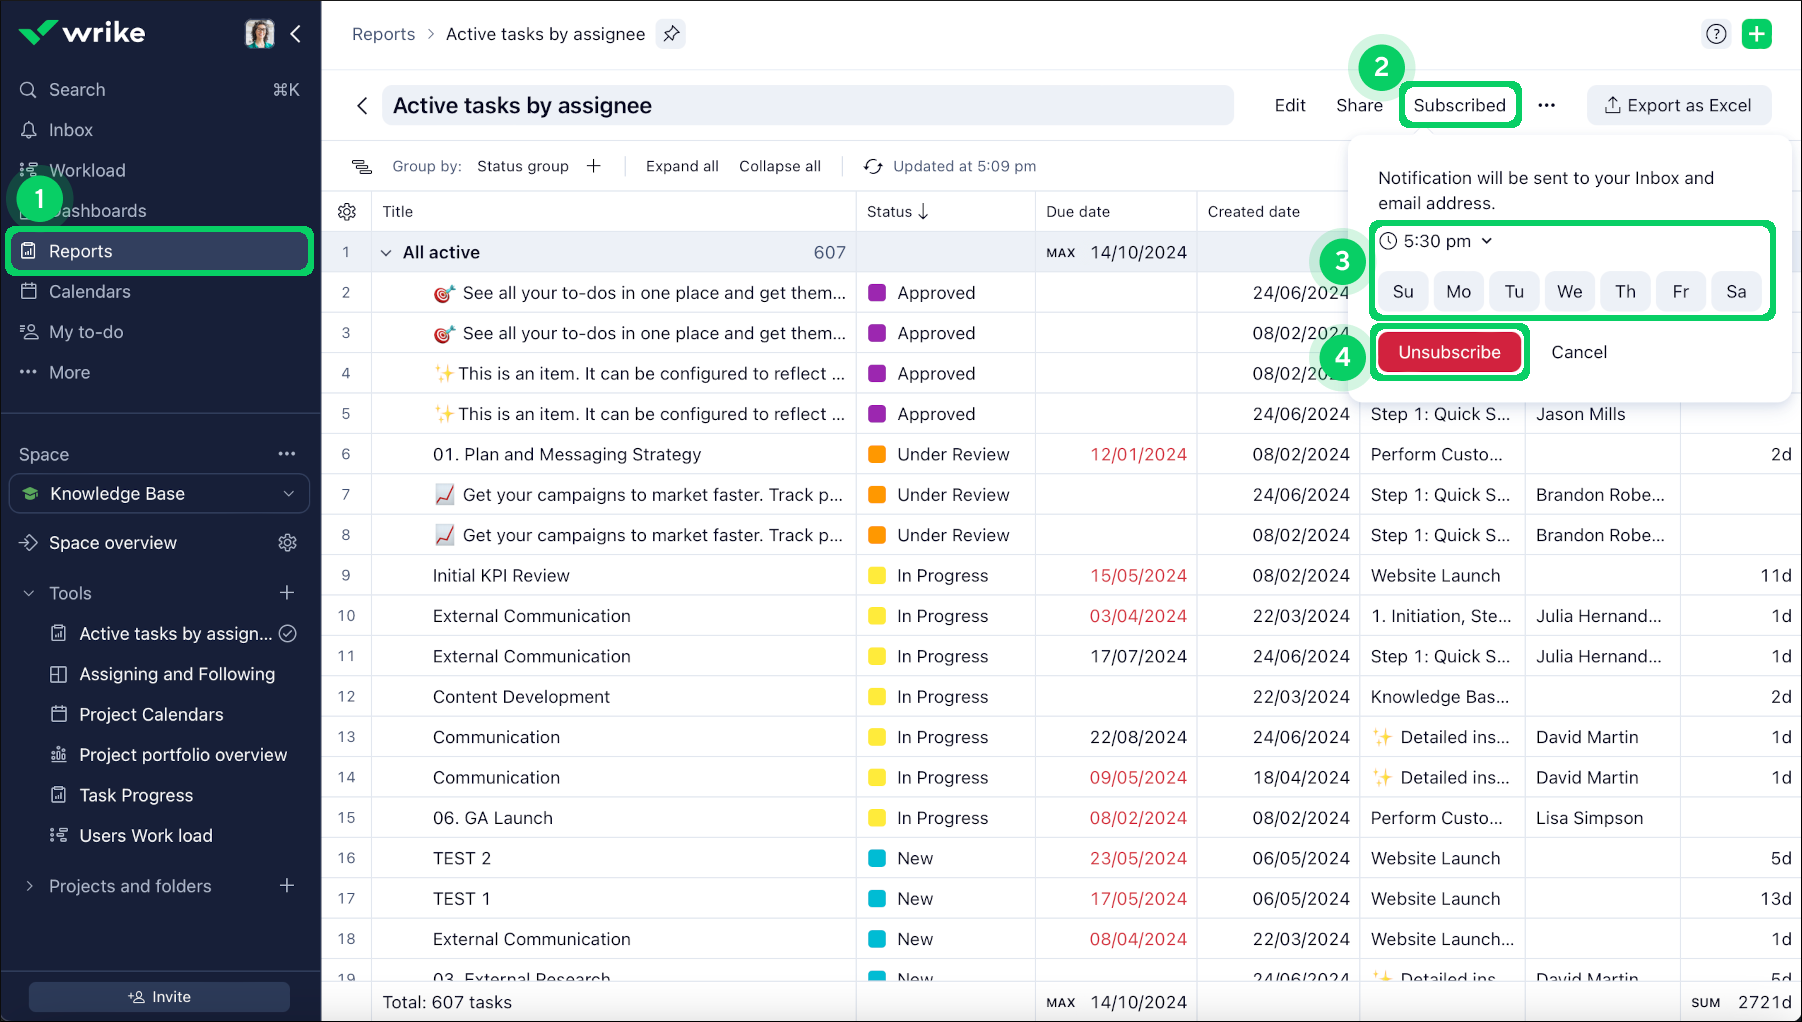Click the Approved purple status swatch in row 2

[877, 293]
